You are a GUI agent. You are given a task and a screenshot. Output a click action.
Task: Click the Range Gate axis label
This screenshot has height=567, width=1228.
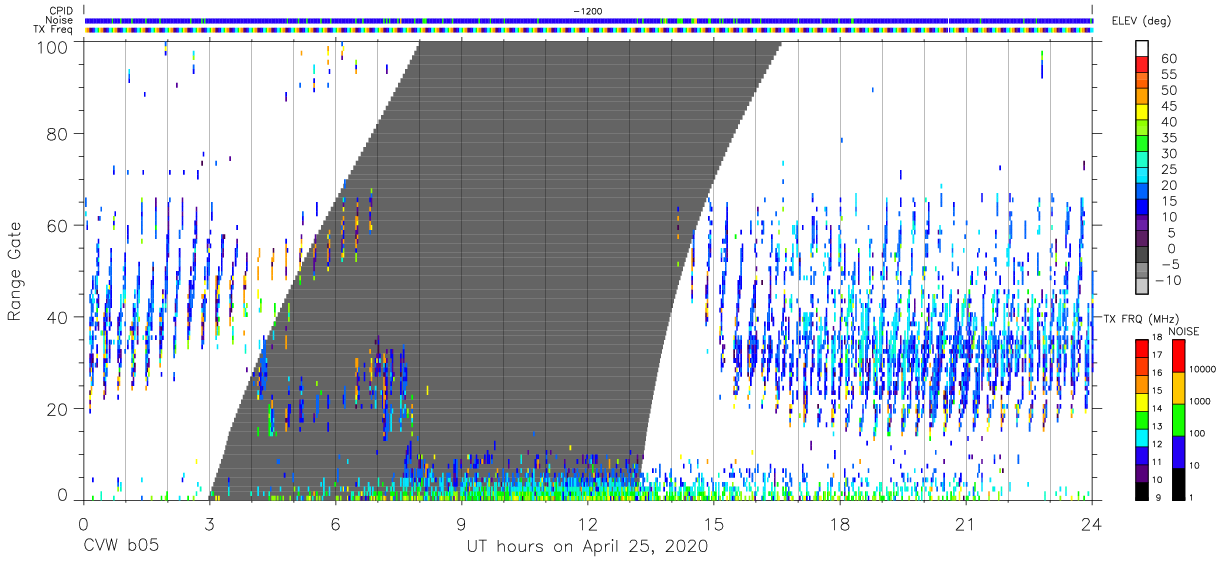click(x=16, y=271)
